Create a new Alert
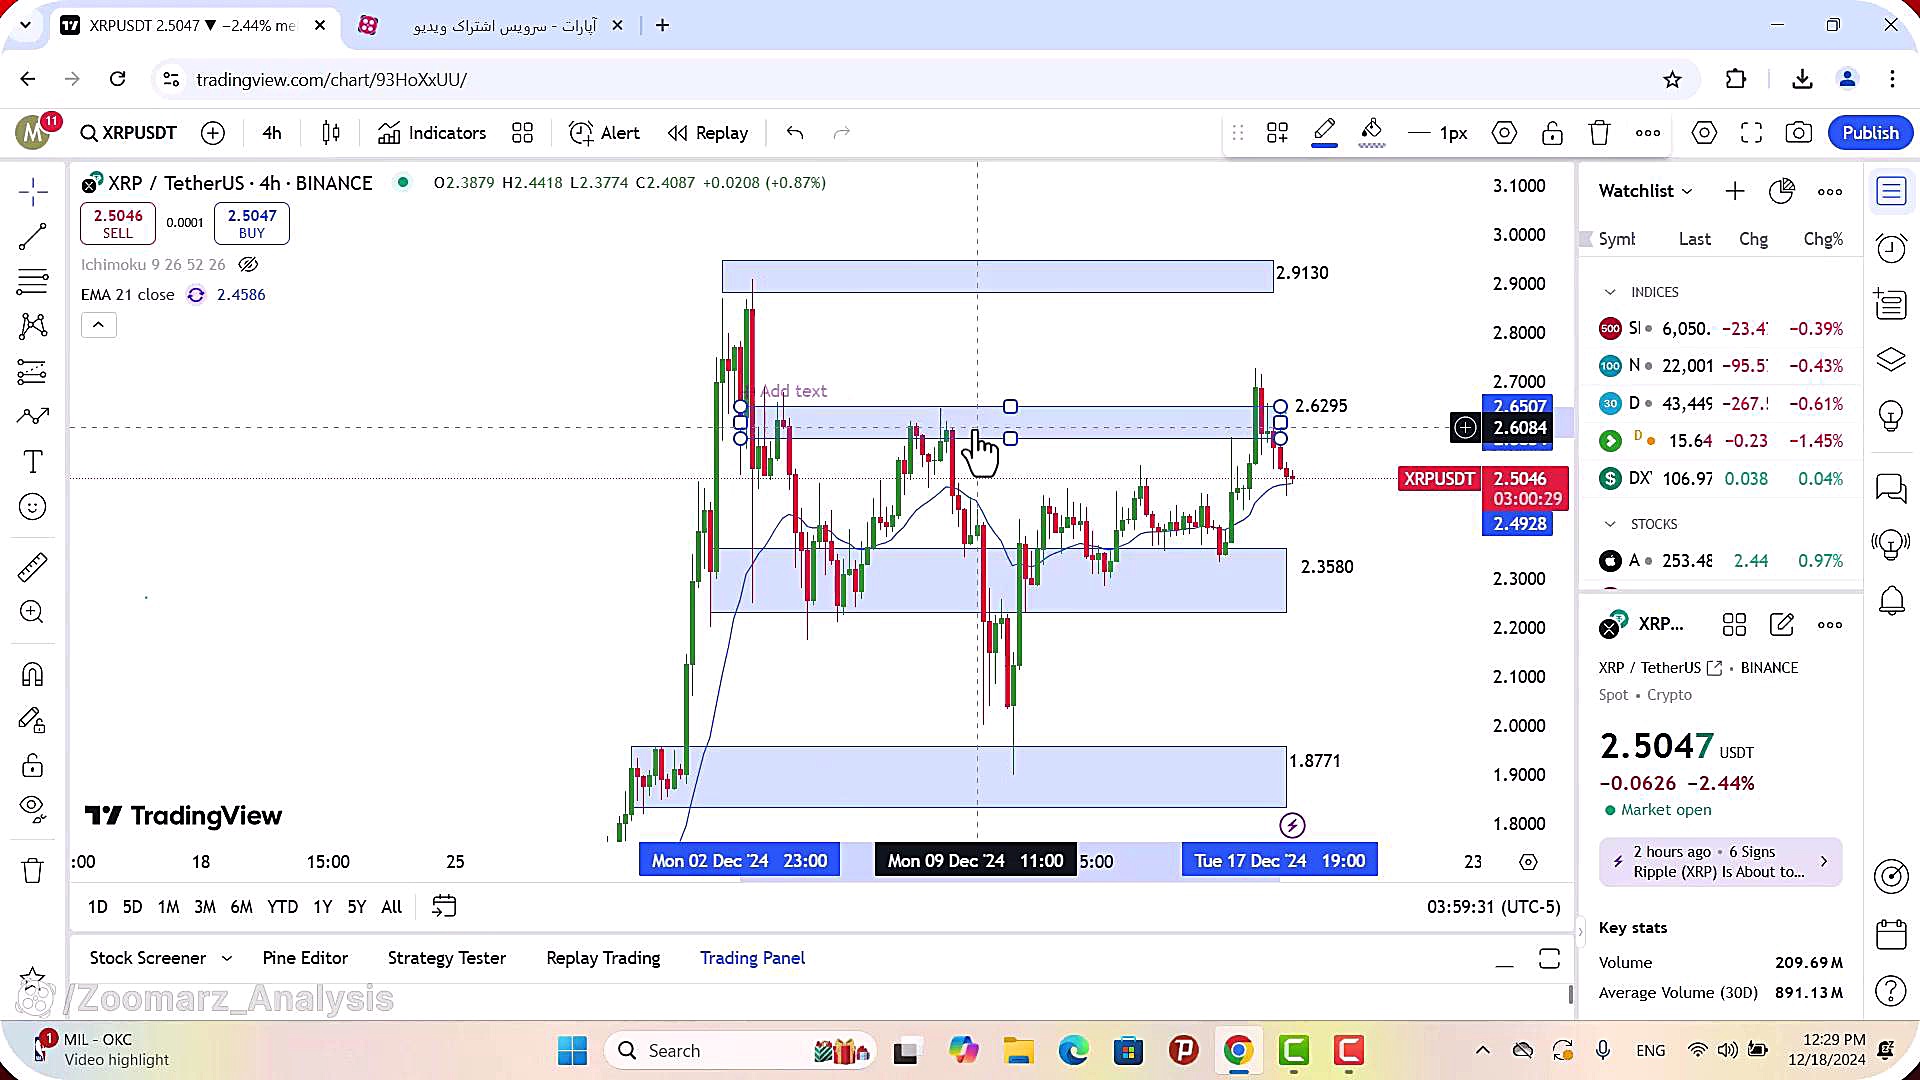1920x1080 pixels. click(604, 133)
